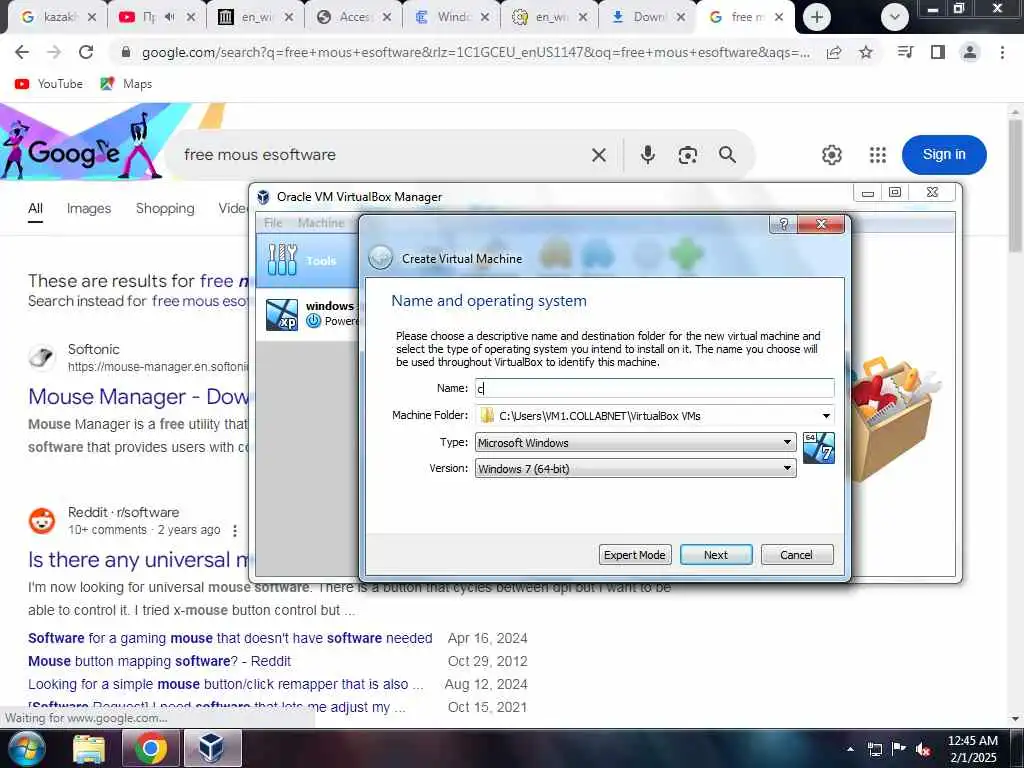Open the File menu in VirtualBox Manager
1024x768 pixels.
[273, 223]
